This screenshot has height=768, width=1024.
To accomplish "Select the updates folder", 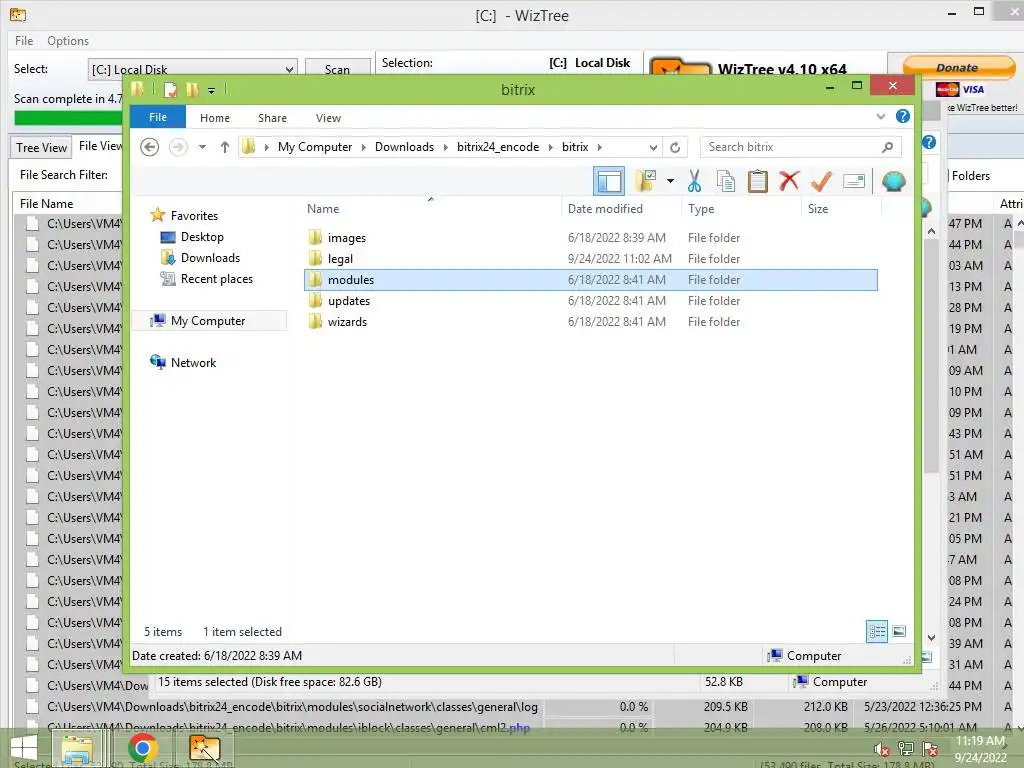I will (x=349, y=300).
